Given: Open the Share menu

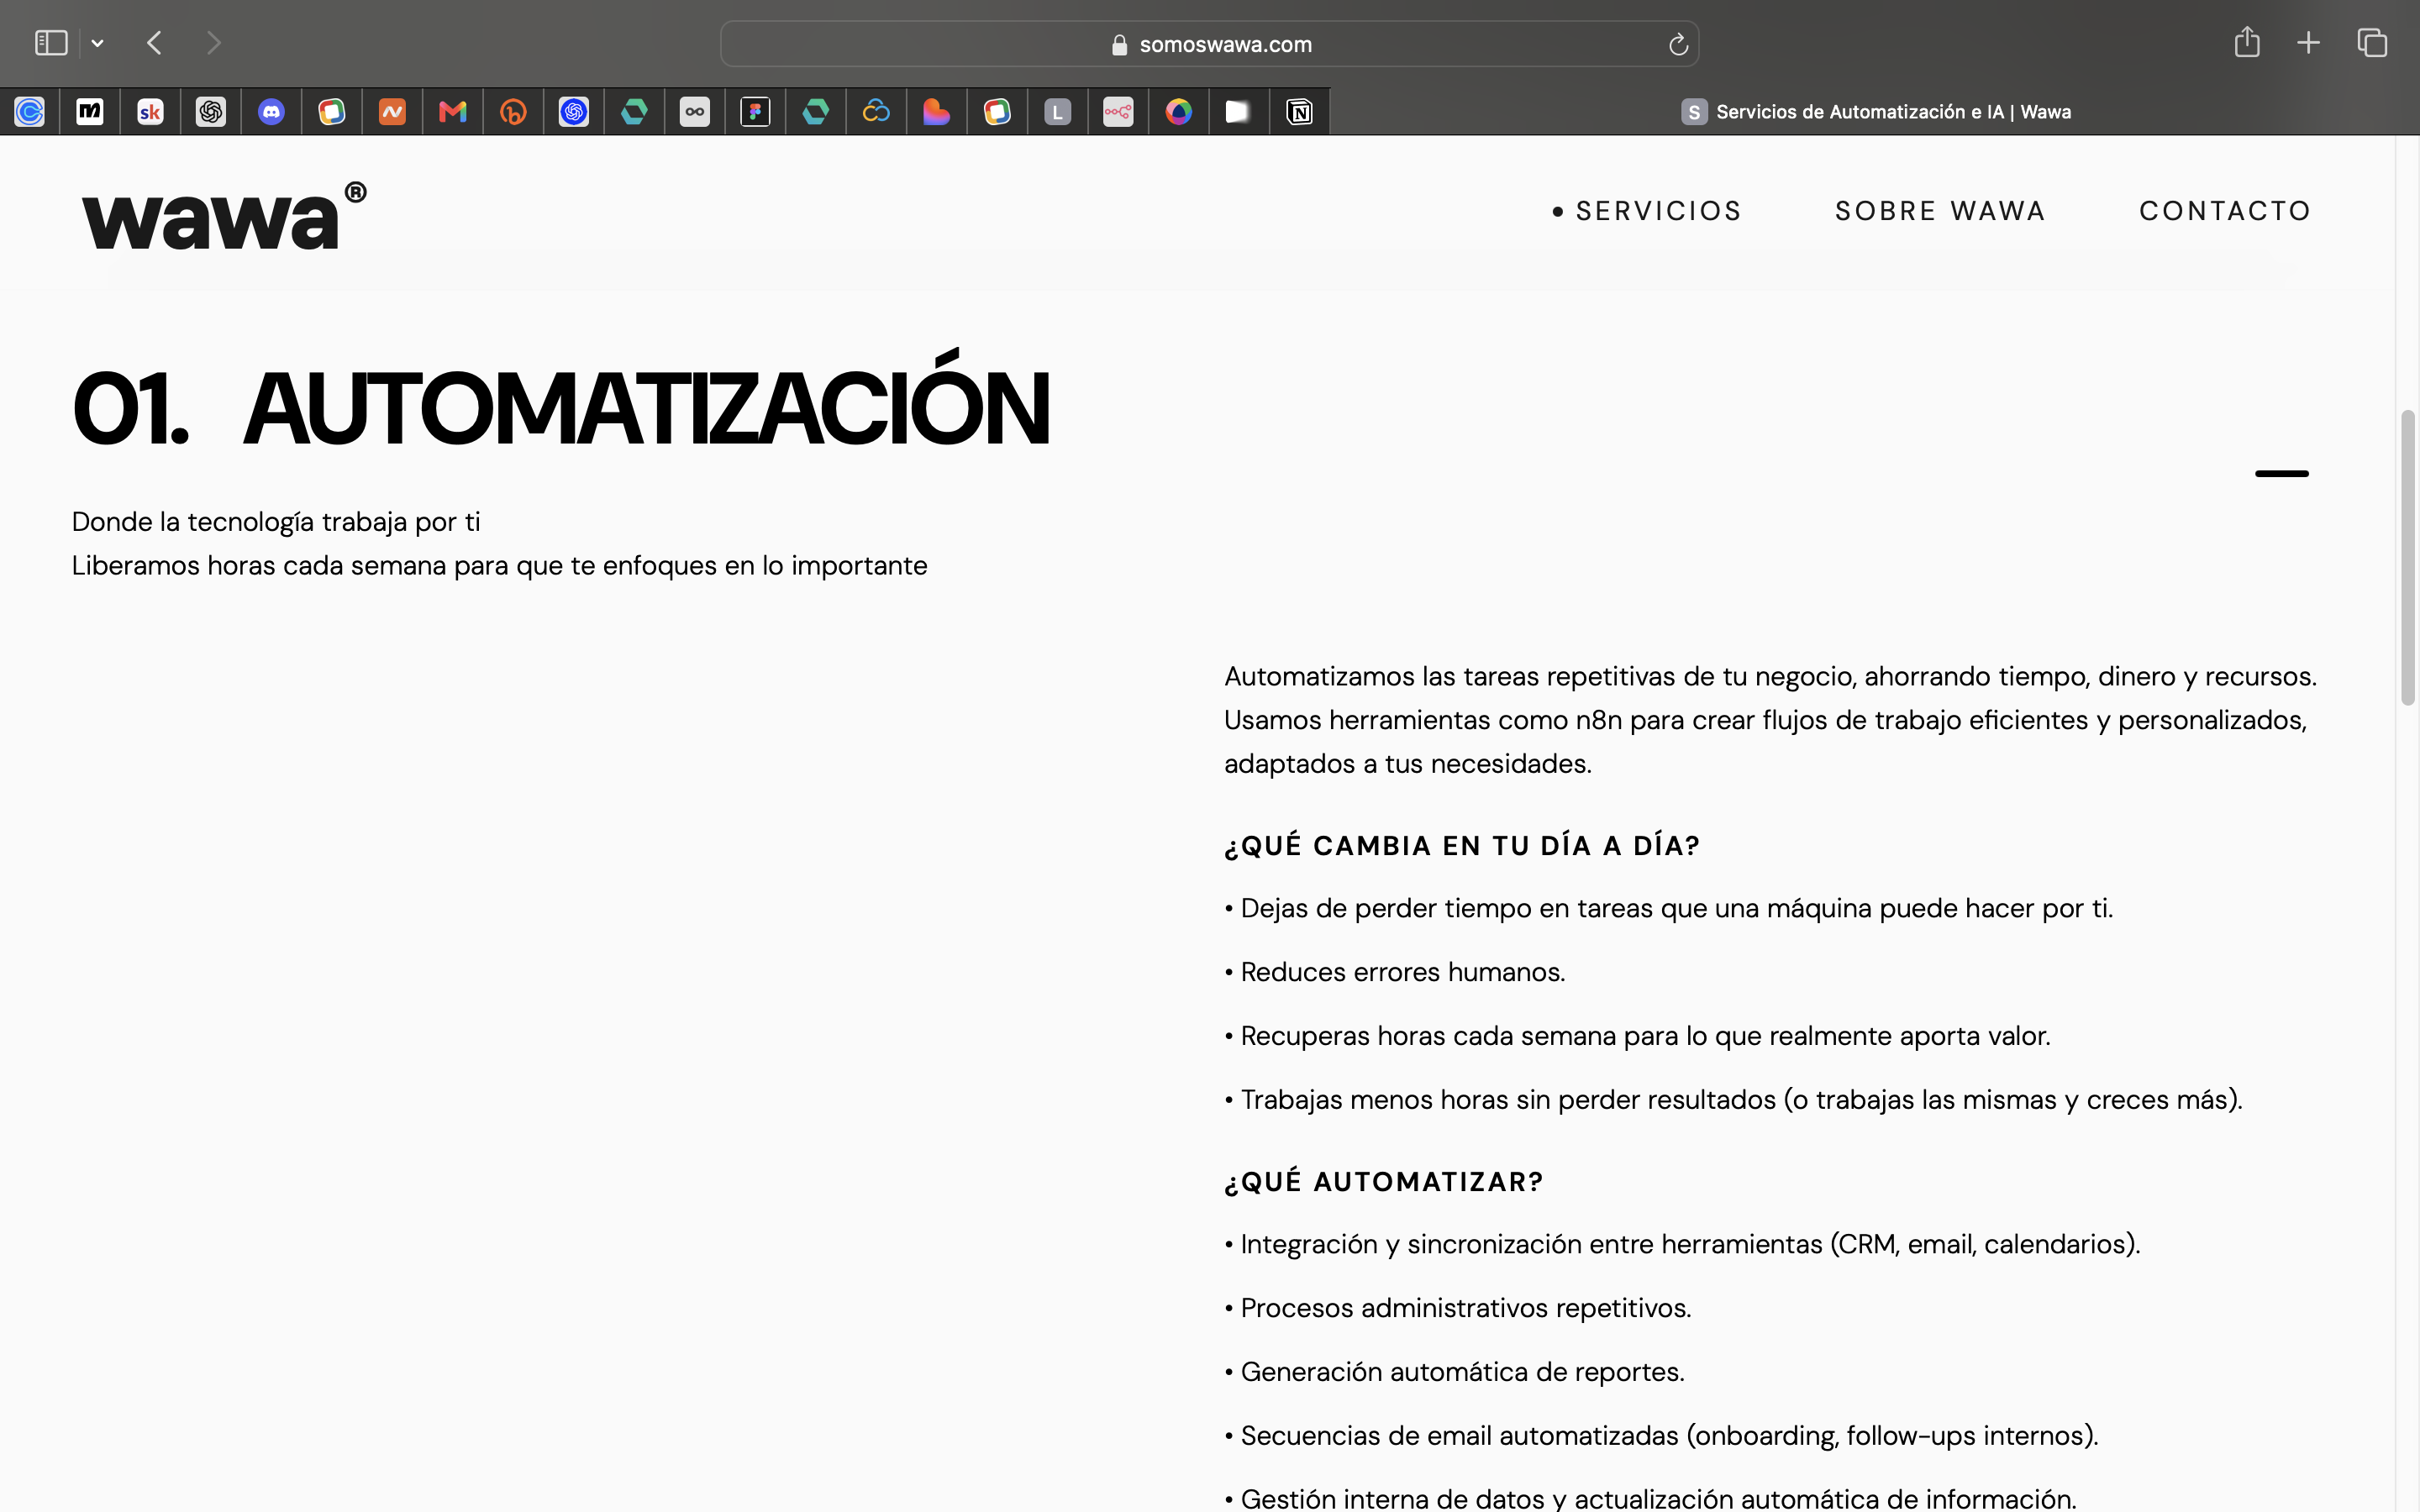Looking at the screenshot, I should pyautogui.click(x=2247, y=42).
